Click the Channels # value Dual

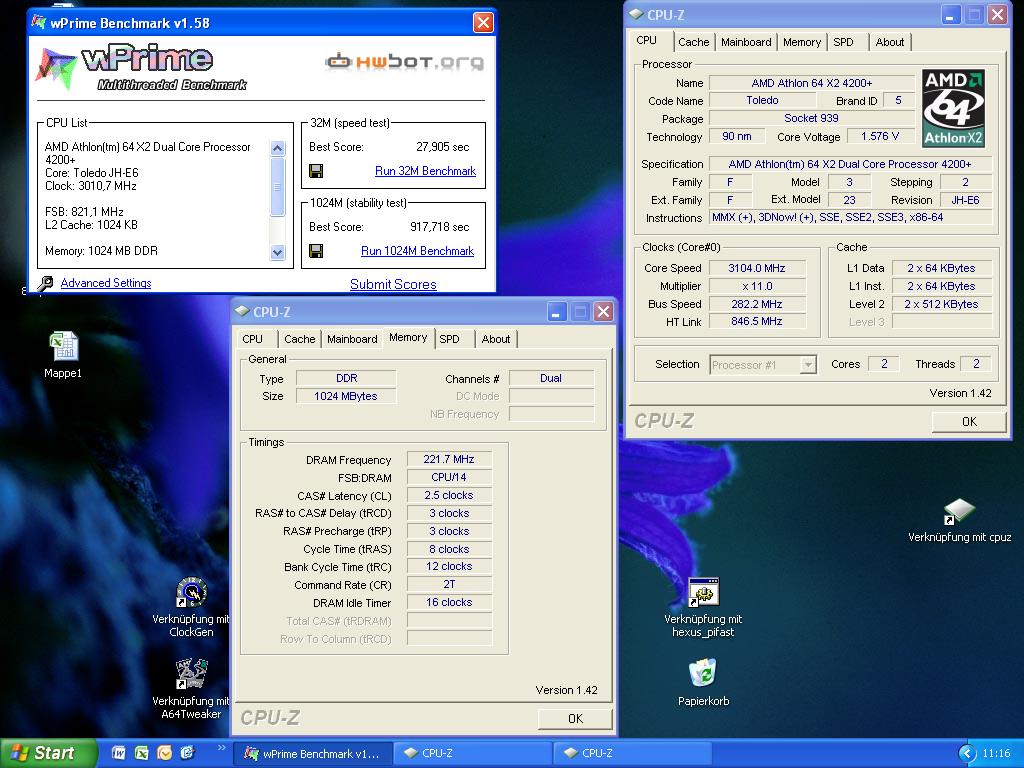point(551,378)
